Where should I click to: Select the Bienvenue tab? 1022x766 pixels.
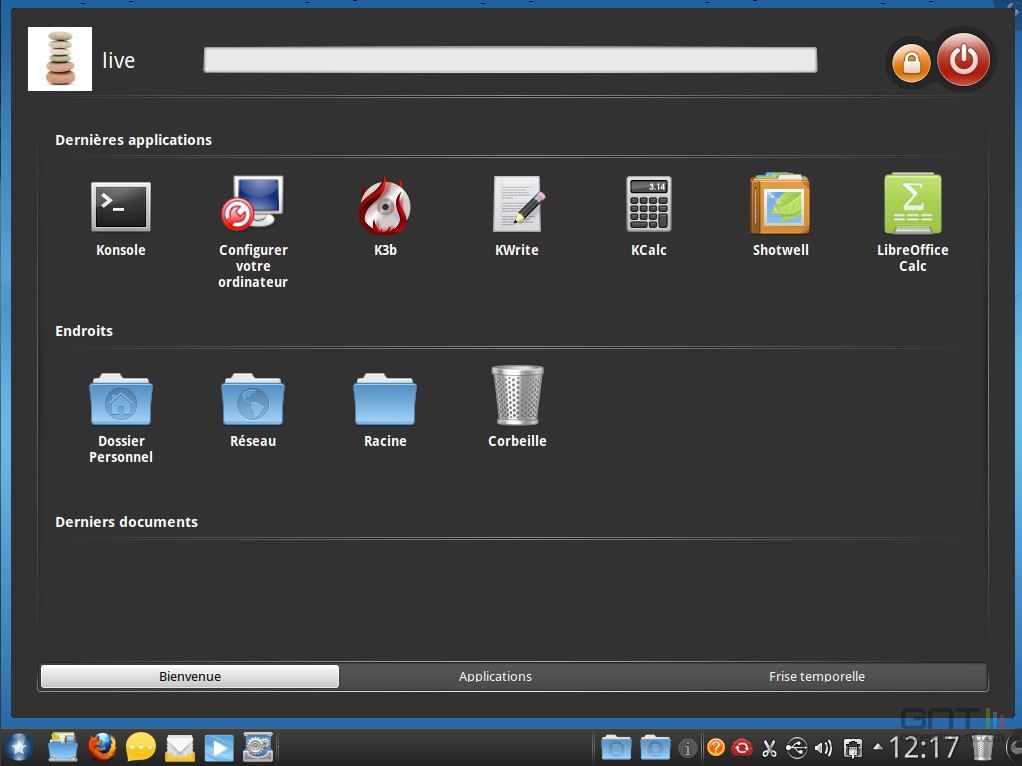[x=190, y=677]
